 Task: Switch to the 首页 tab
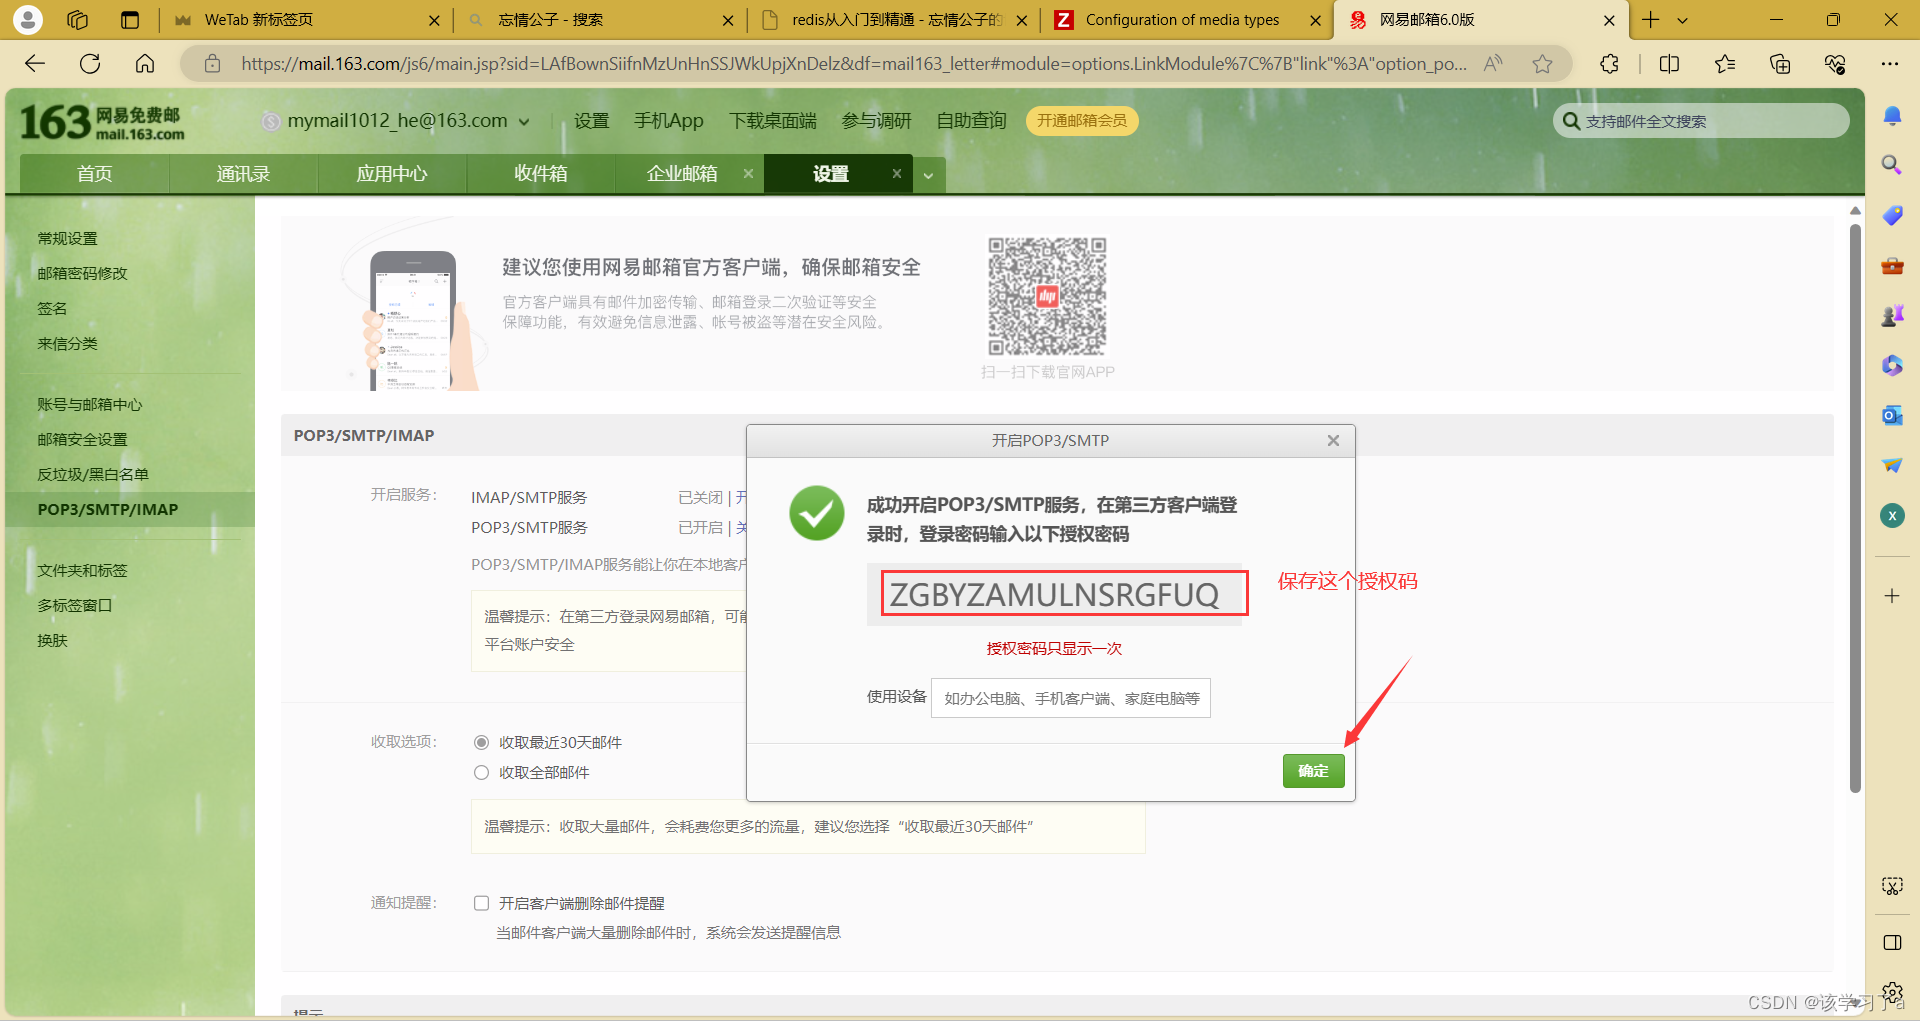click(94, 173)
